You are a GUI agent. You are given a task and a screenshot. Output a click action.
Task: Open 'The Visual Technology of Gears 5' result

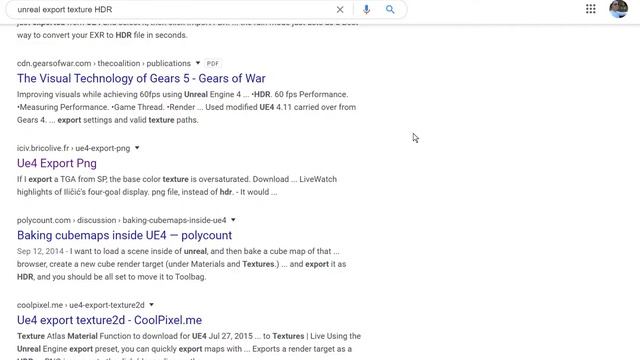click(x=141, y=78)
